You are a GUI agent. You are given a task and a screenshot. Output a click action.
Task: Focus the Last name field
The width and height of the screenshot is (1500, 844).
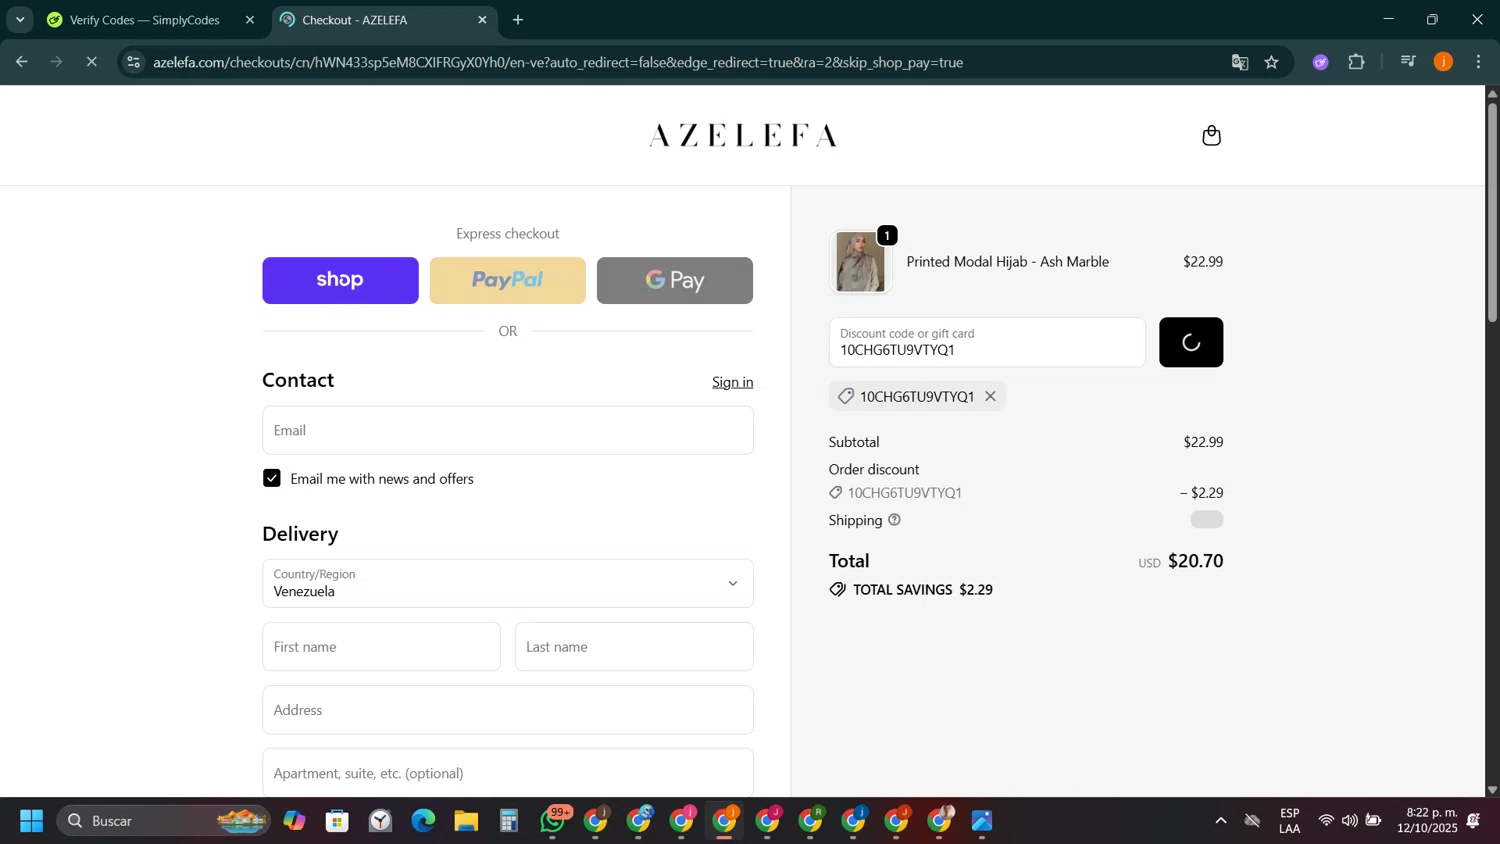click(x=634, y=647)
